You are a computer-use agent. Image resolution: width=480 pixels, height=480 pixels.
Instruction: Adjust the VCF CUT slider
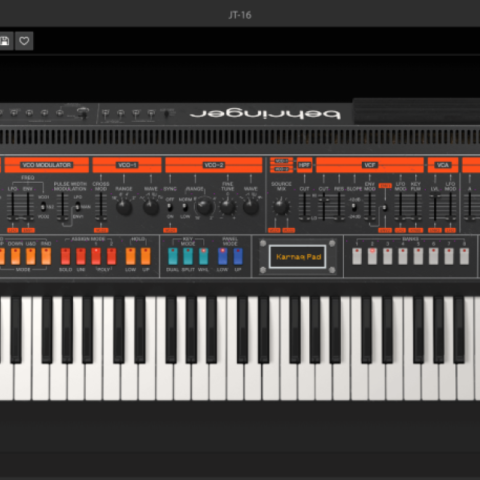tap(323, 207)
